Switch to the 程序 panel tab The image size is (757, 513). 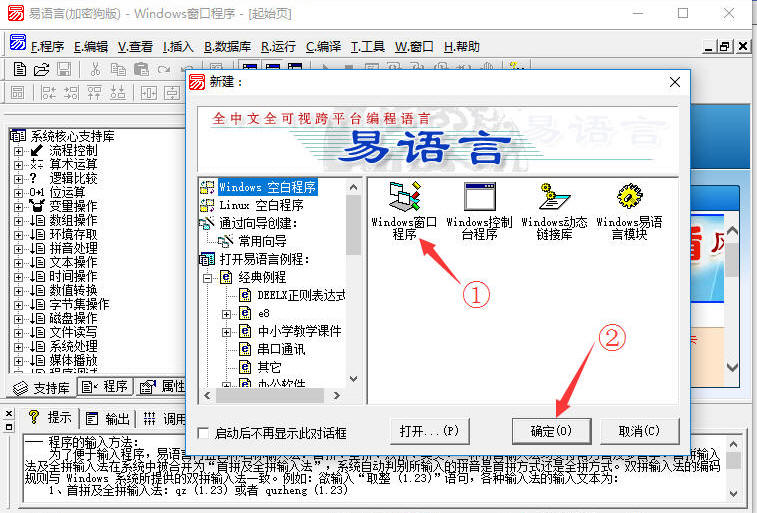105,387
